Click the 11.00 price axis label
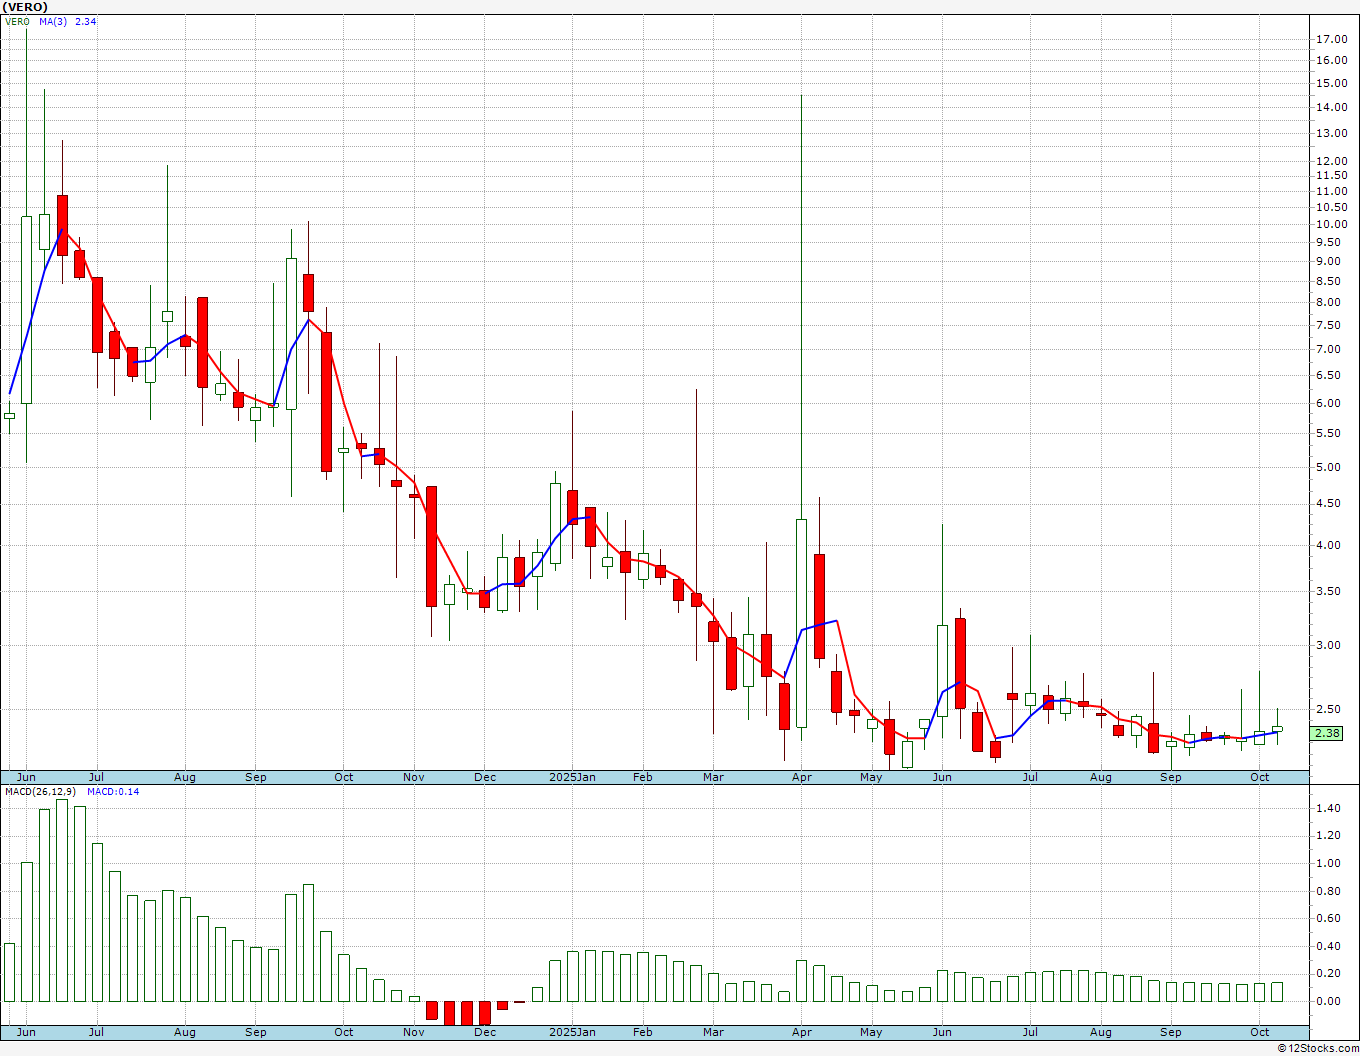Image resolution: width=1360 pixels, height=1056 pixels. tap(1332, 191)
